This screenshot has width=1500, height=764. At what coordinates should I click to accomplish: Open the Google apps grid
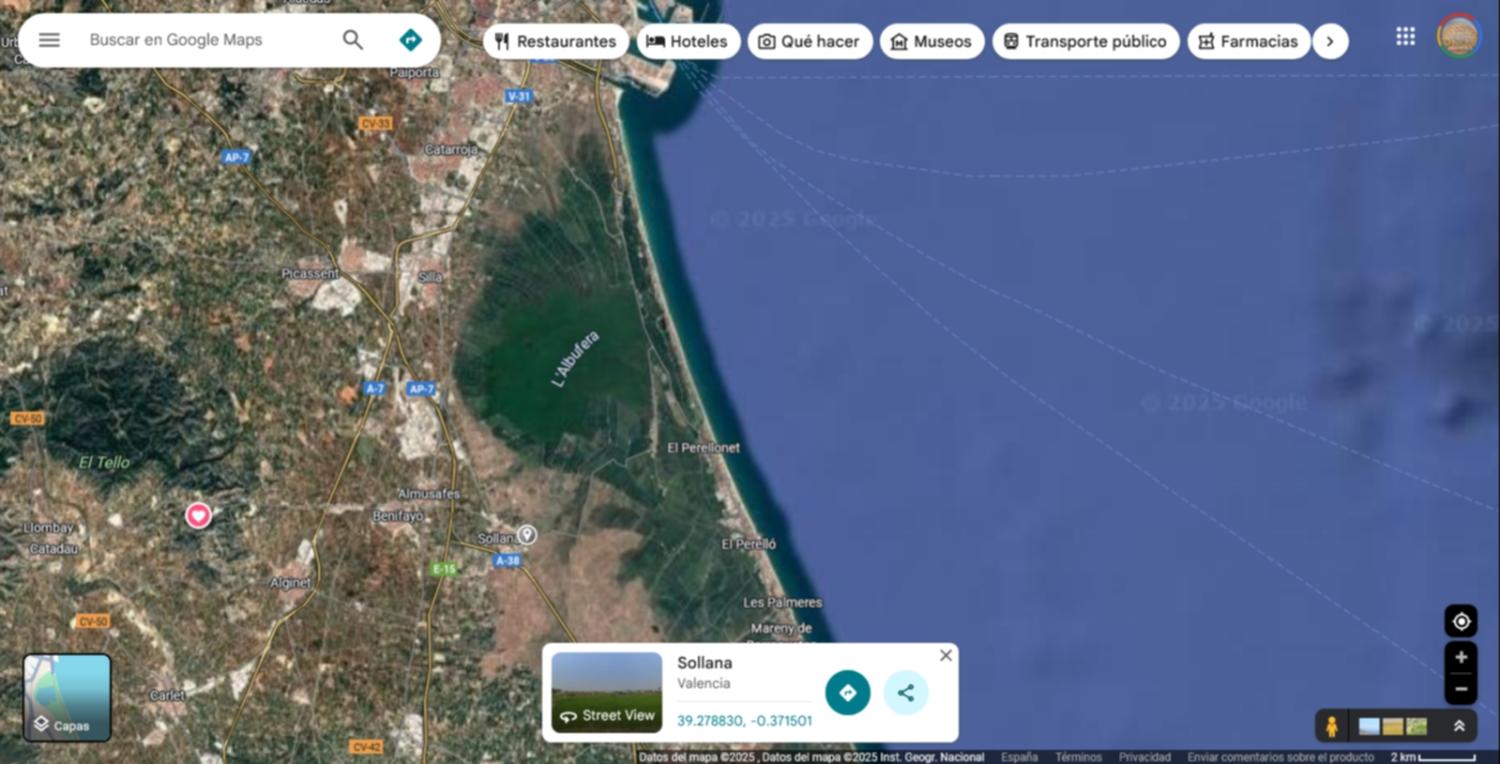(x=1405, y=37)
